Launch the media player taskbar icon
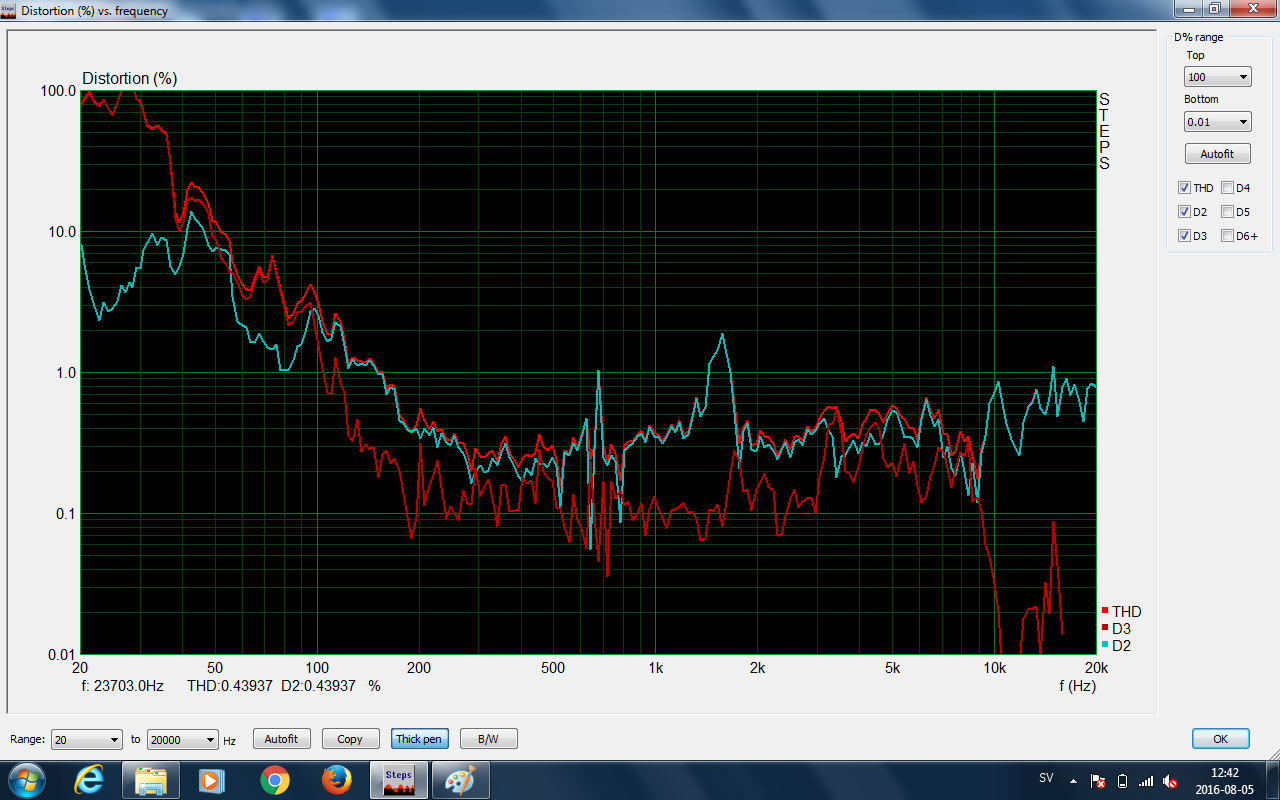The image size is (1280, 800). click(212, 780)
